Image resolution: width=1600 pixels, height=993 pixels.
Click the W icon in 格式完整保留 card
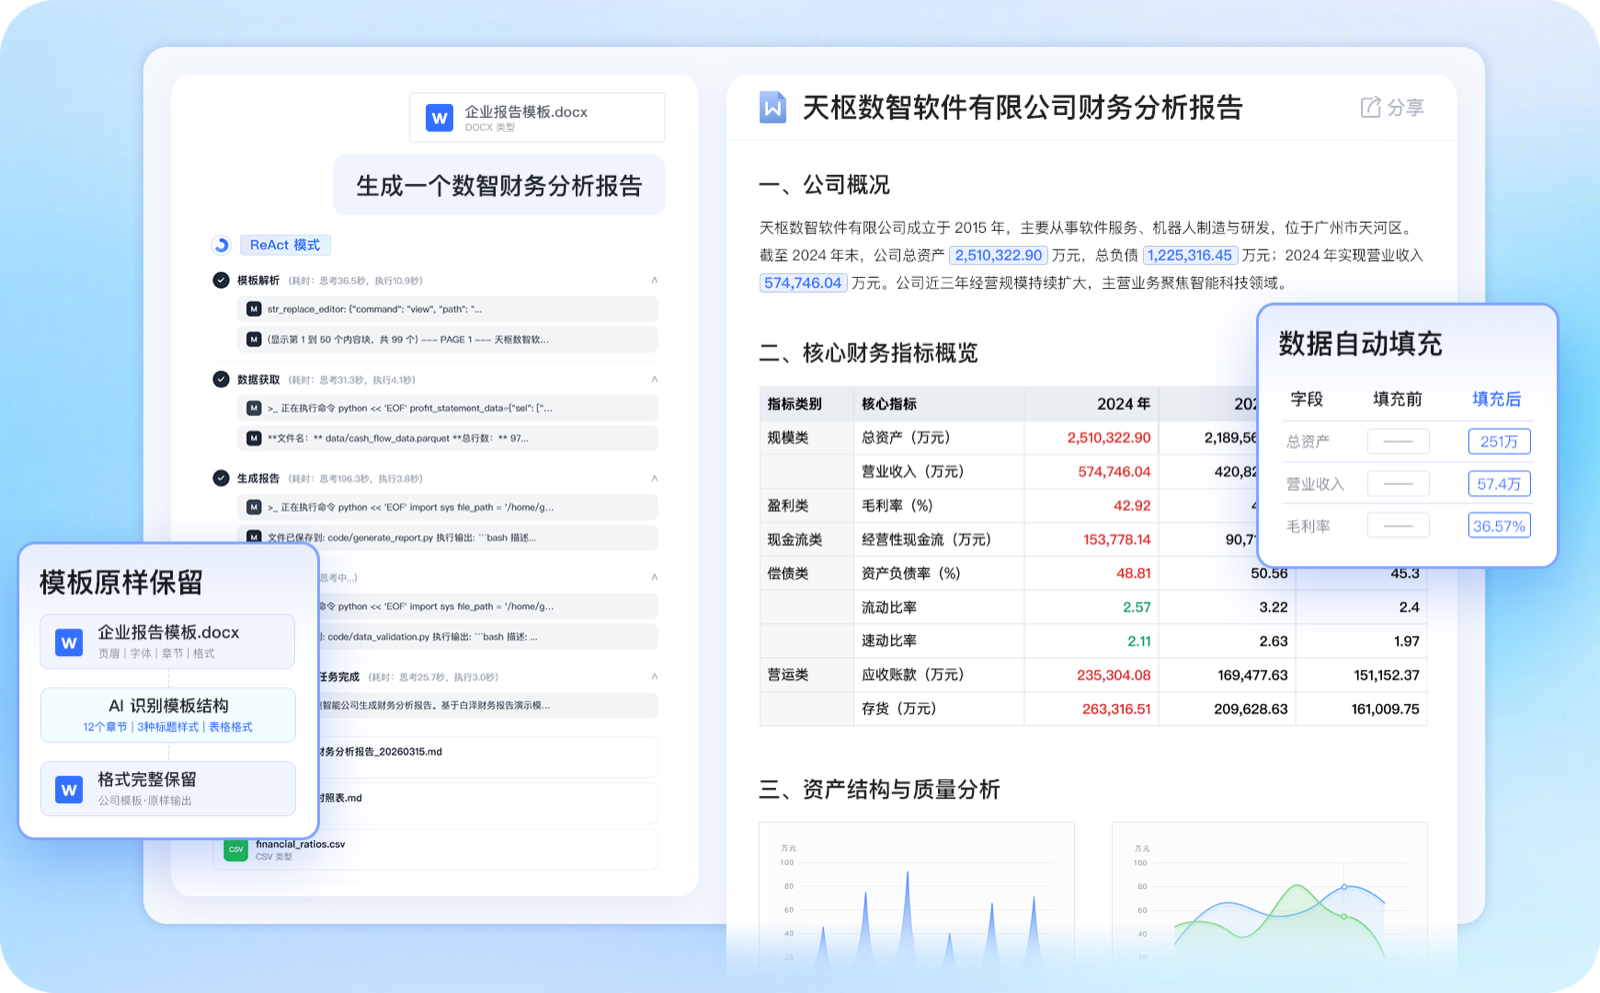click(x=69, y=789)
